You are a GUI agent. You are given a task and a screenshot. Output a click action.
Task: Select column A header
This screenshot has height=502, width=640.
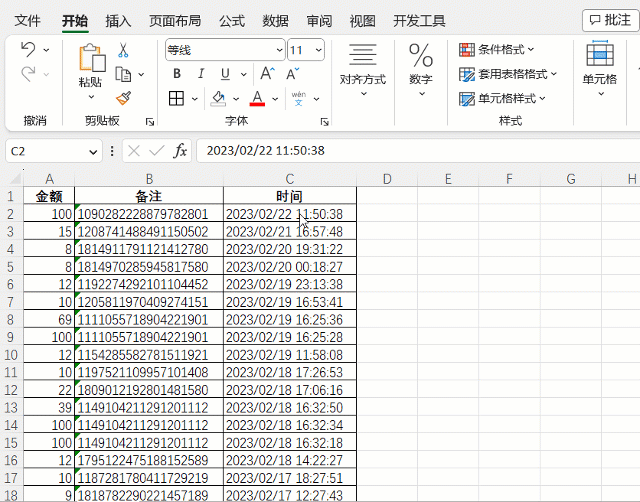point(49,179)
